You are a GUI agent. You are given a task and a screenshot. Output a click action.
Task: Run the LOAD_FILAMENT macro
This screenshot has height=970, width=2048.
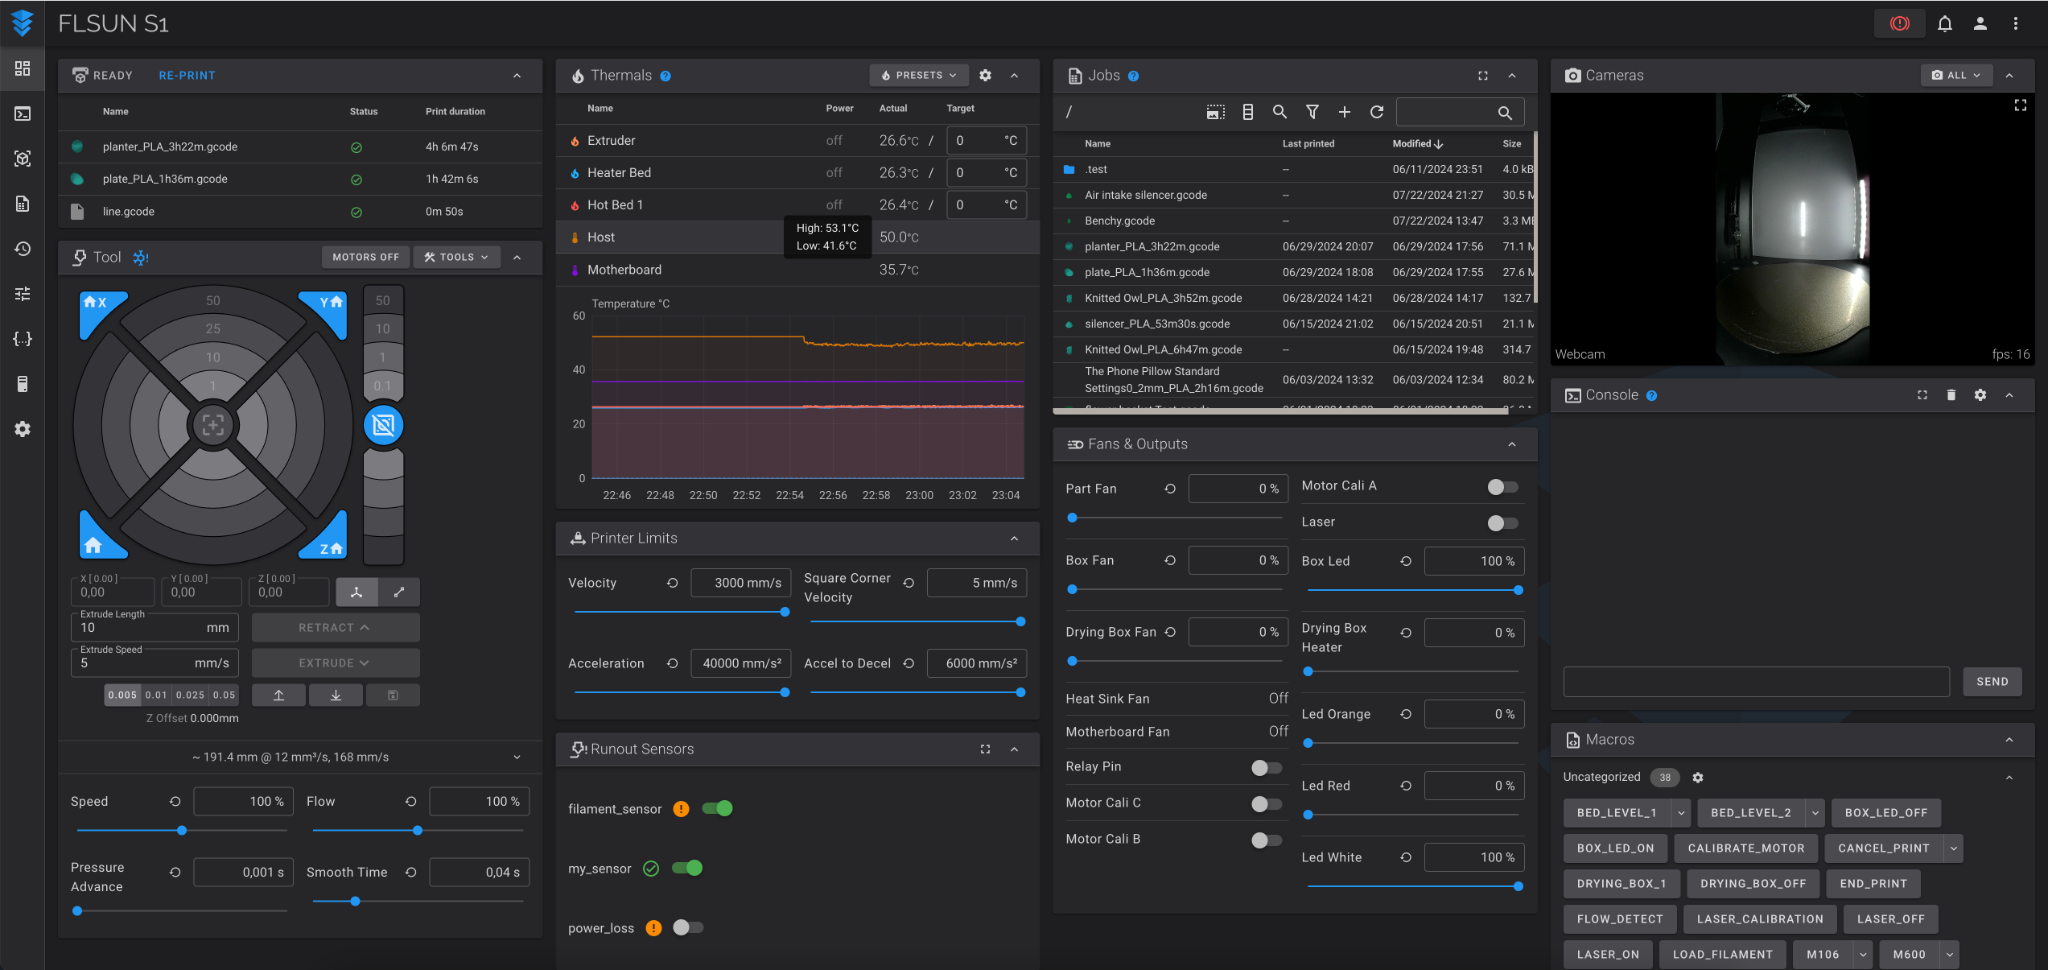[1722, 954]
